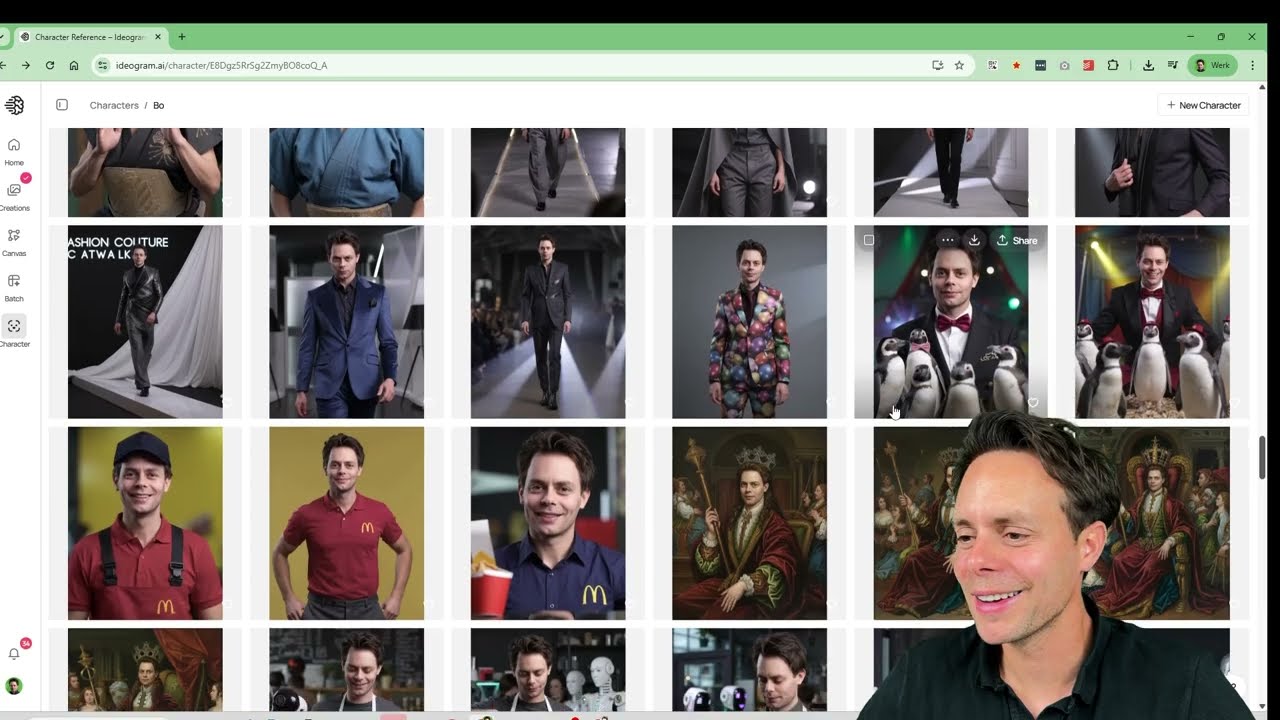Screen dimensions: 1280x720
Task: Click the New Character button
Action: 1203,105
